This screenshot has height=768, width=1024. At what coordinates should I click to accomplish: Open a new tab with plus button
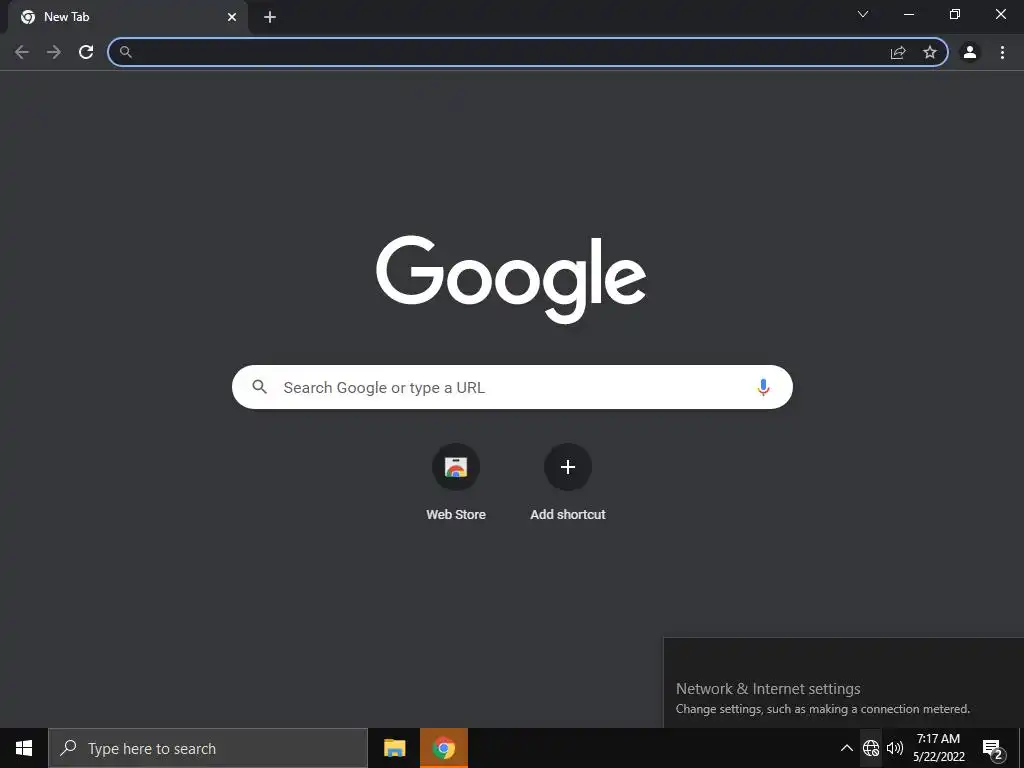[270, 17]
